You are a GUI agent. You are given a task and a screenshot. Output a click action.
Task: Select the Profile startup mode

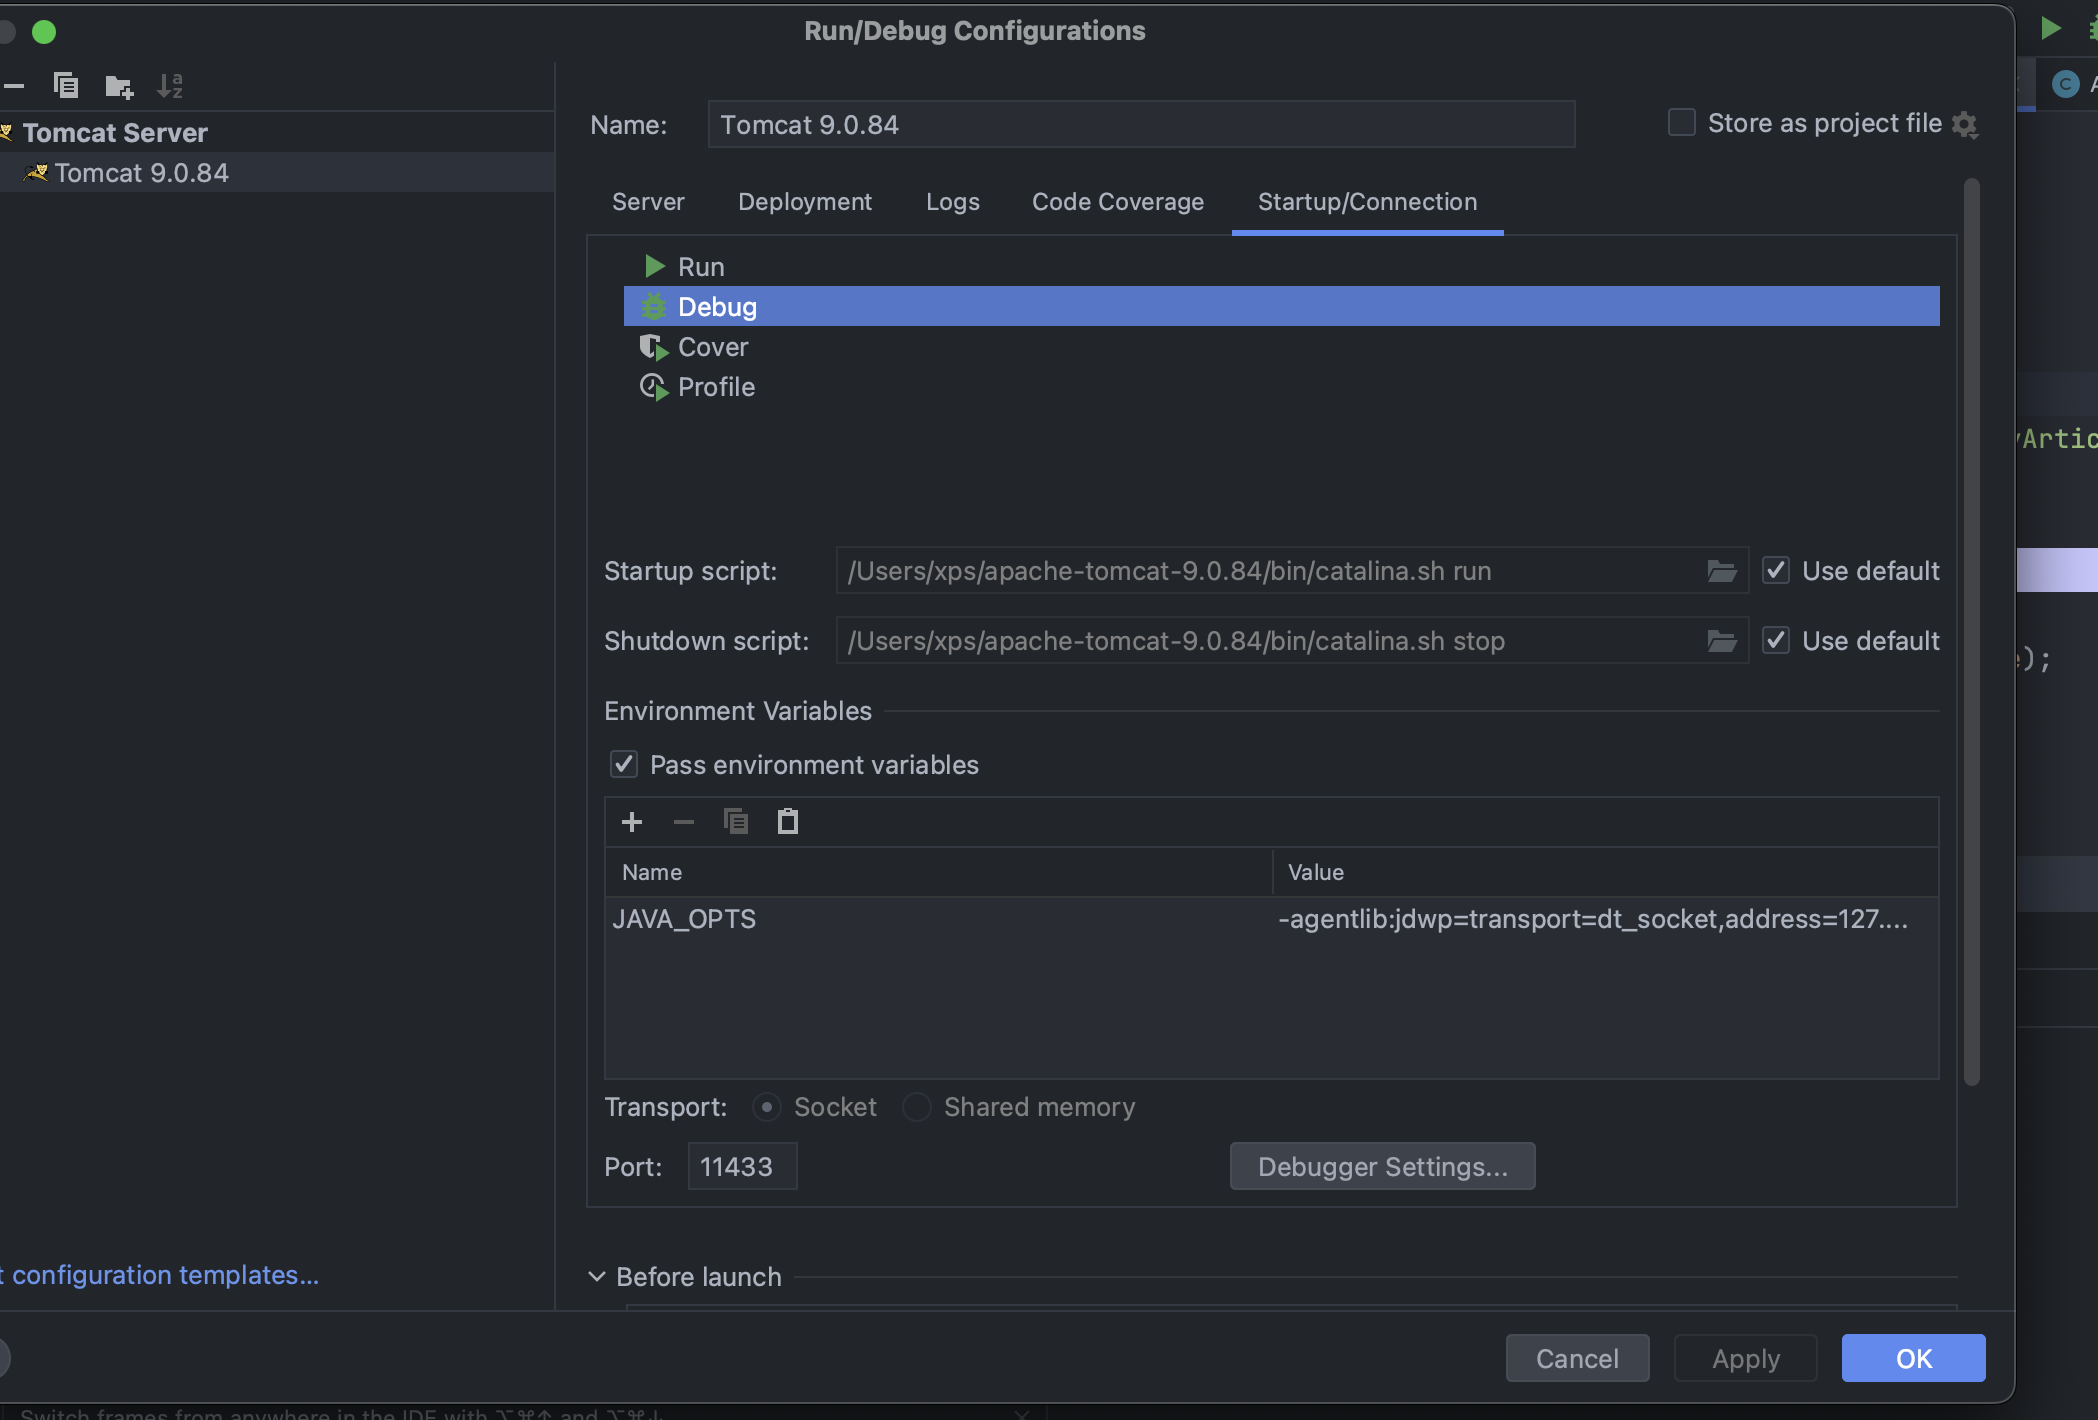[716, 387]
